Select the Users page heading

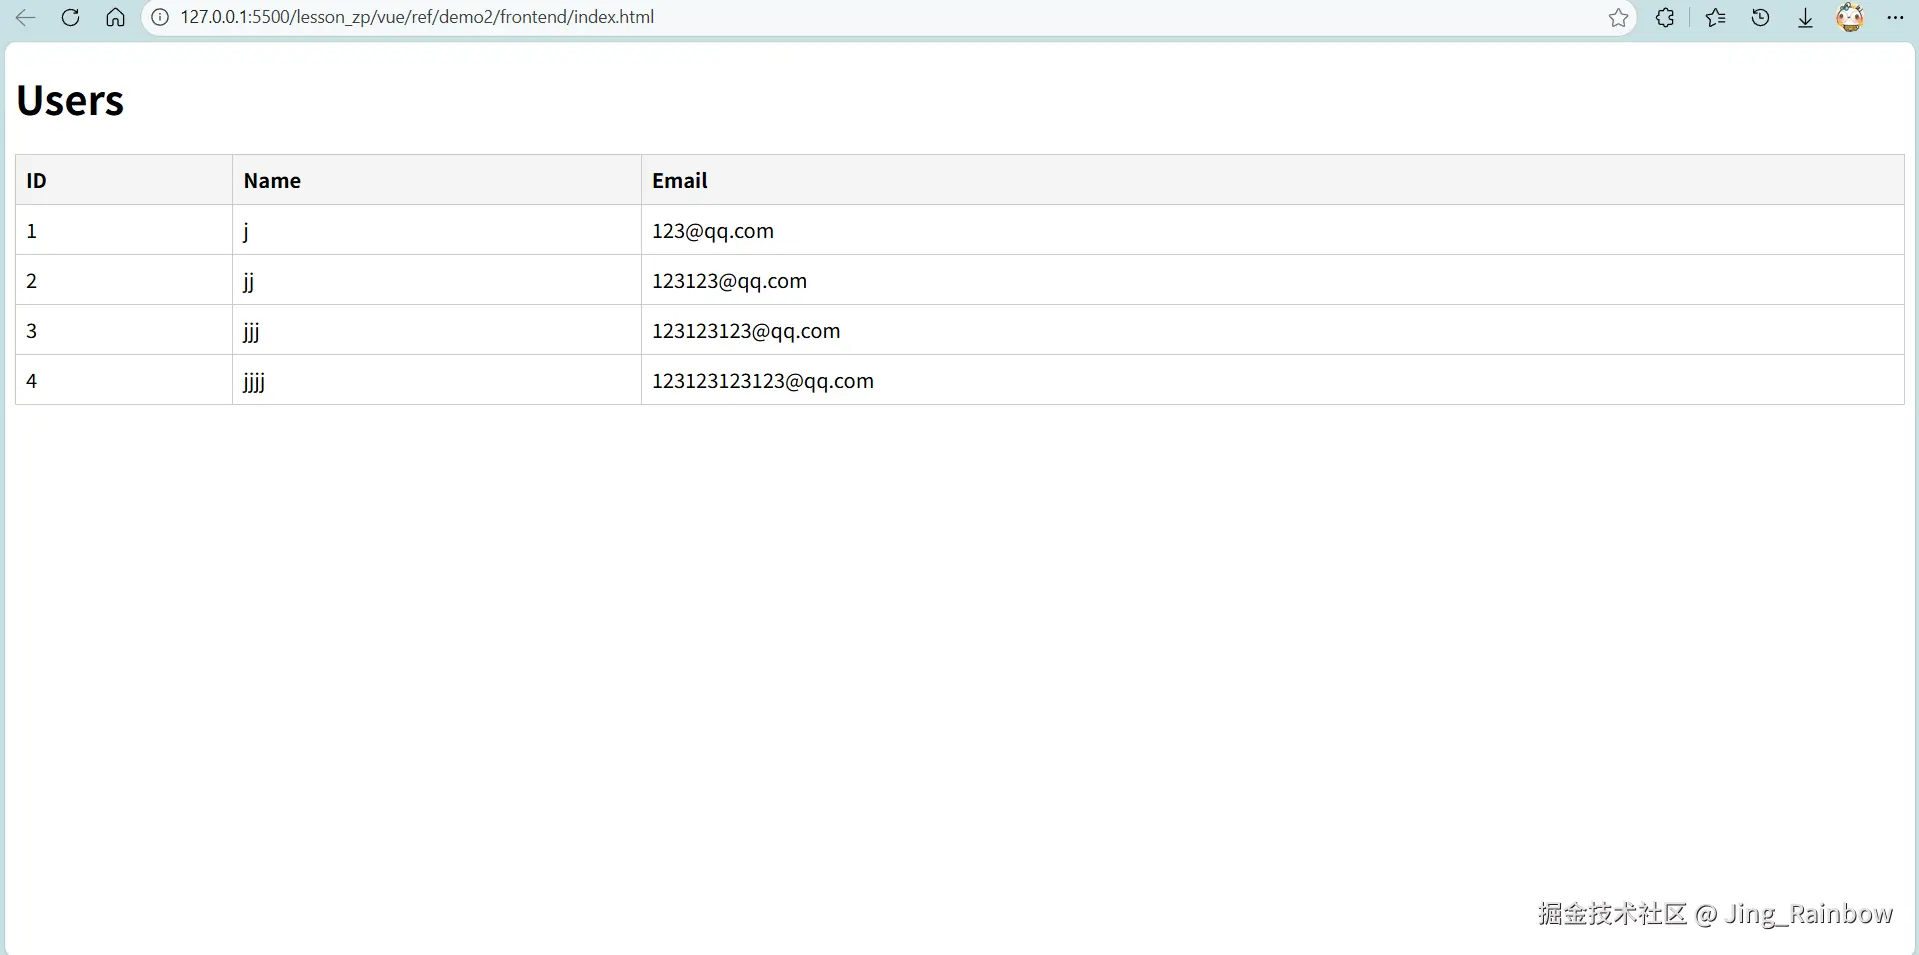(70, 99)
